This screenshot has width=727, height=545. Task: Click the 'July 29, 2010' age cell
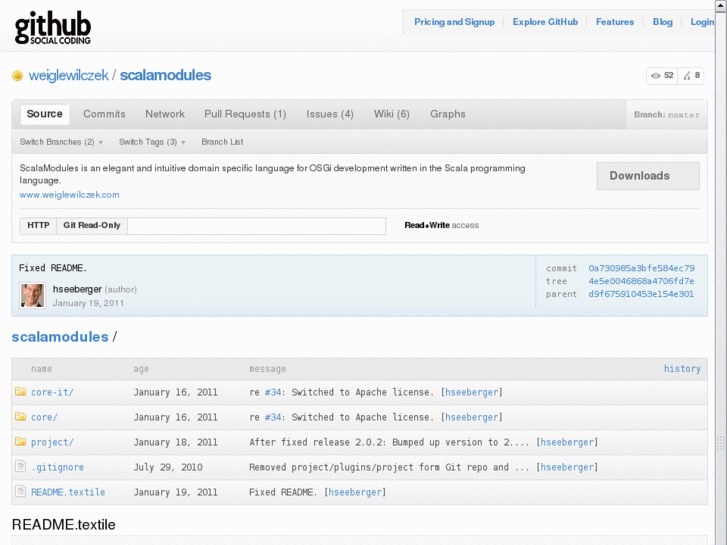168,468
